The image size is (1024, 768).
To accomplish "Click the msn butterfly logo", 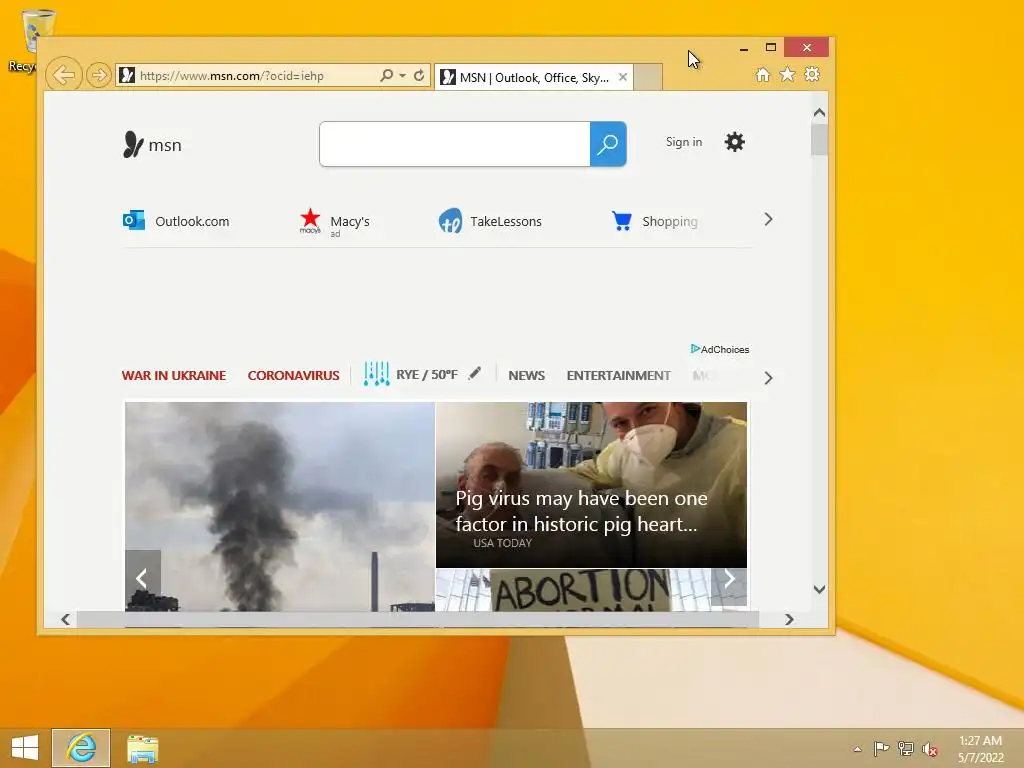I will [152, 144].
